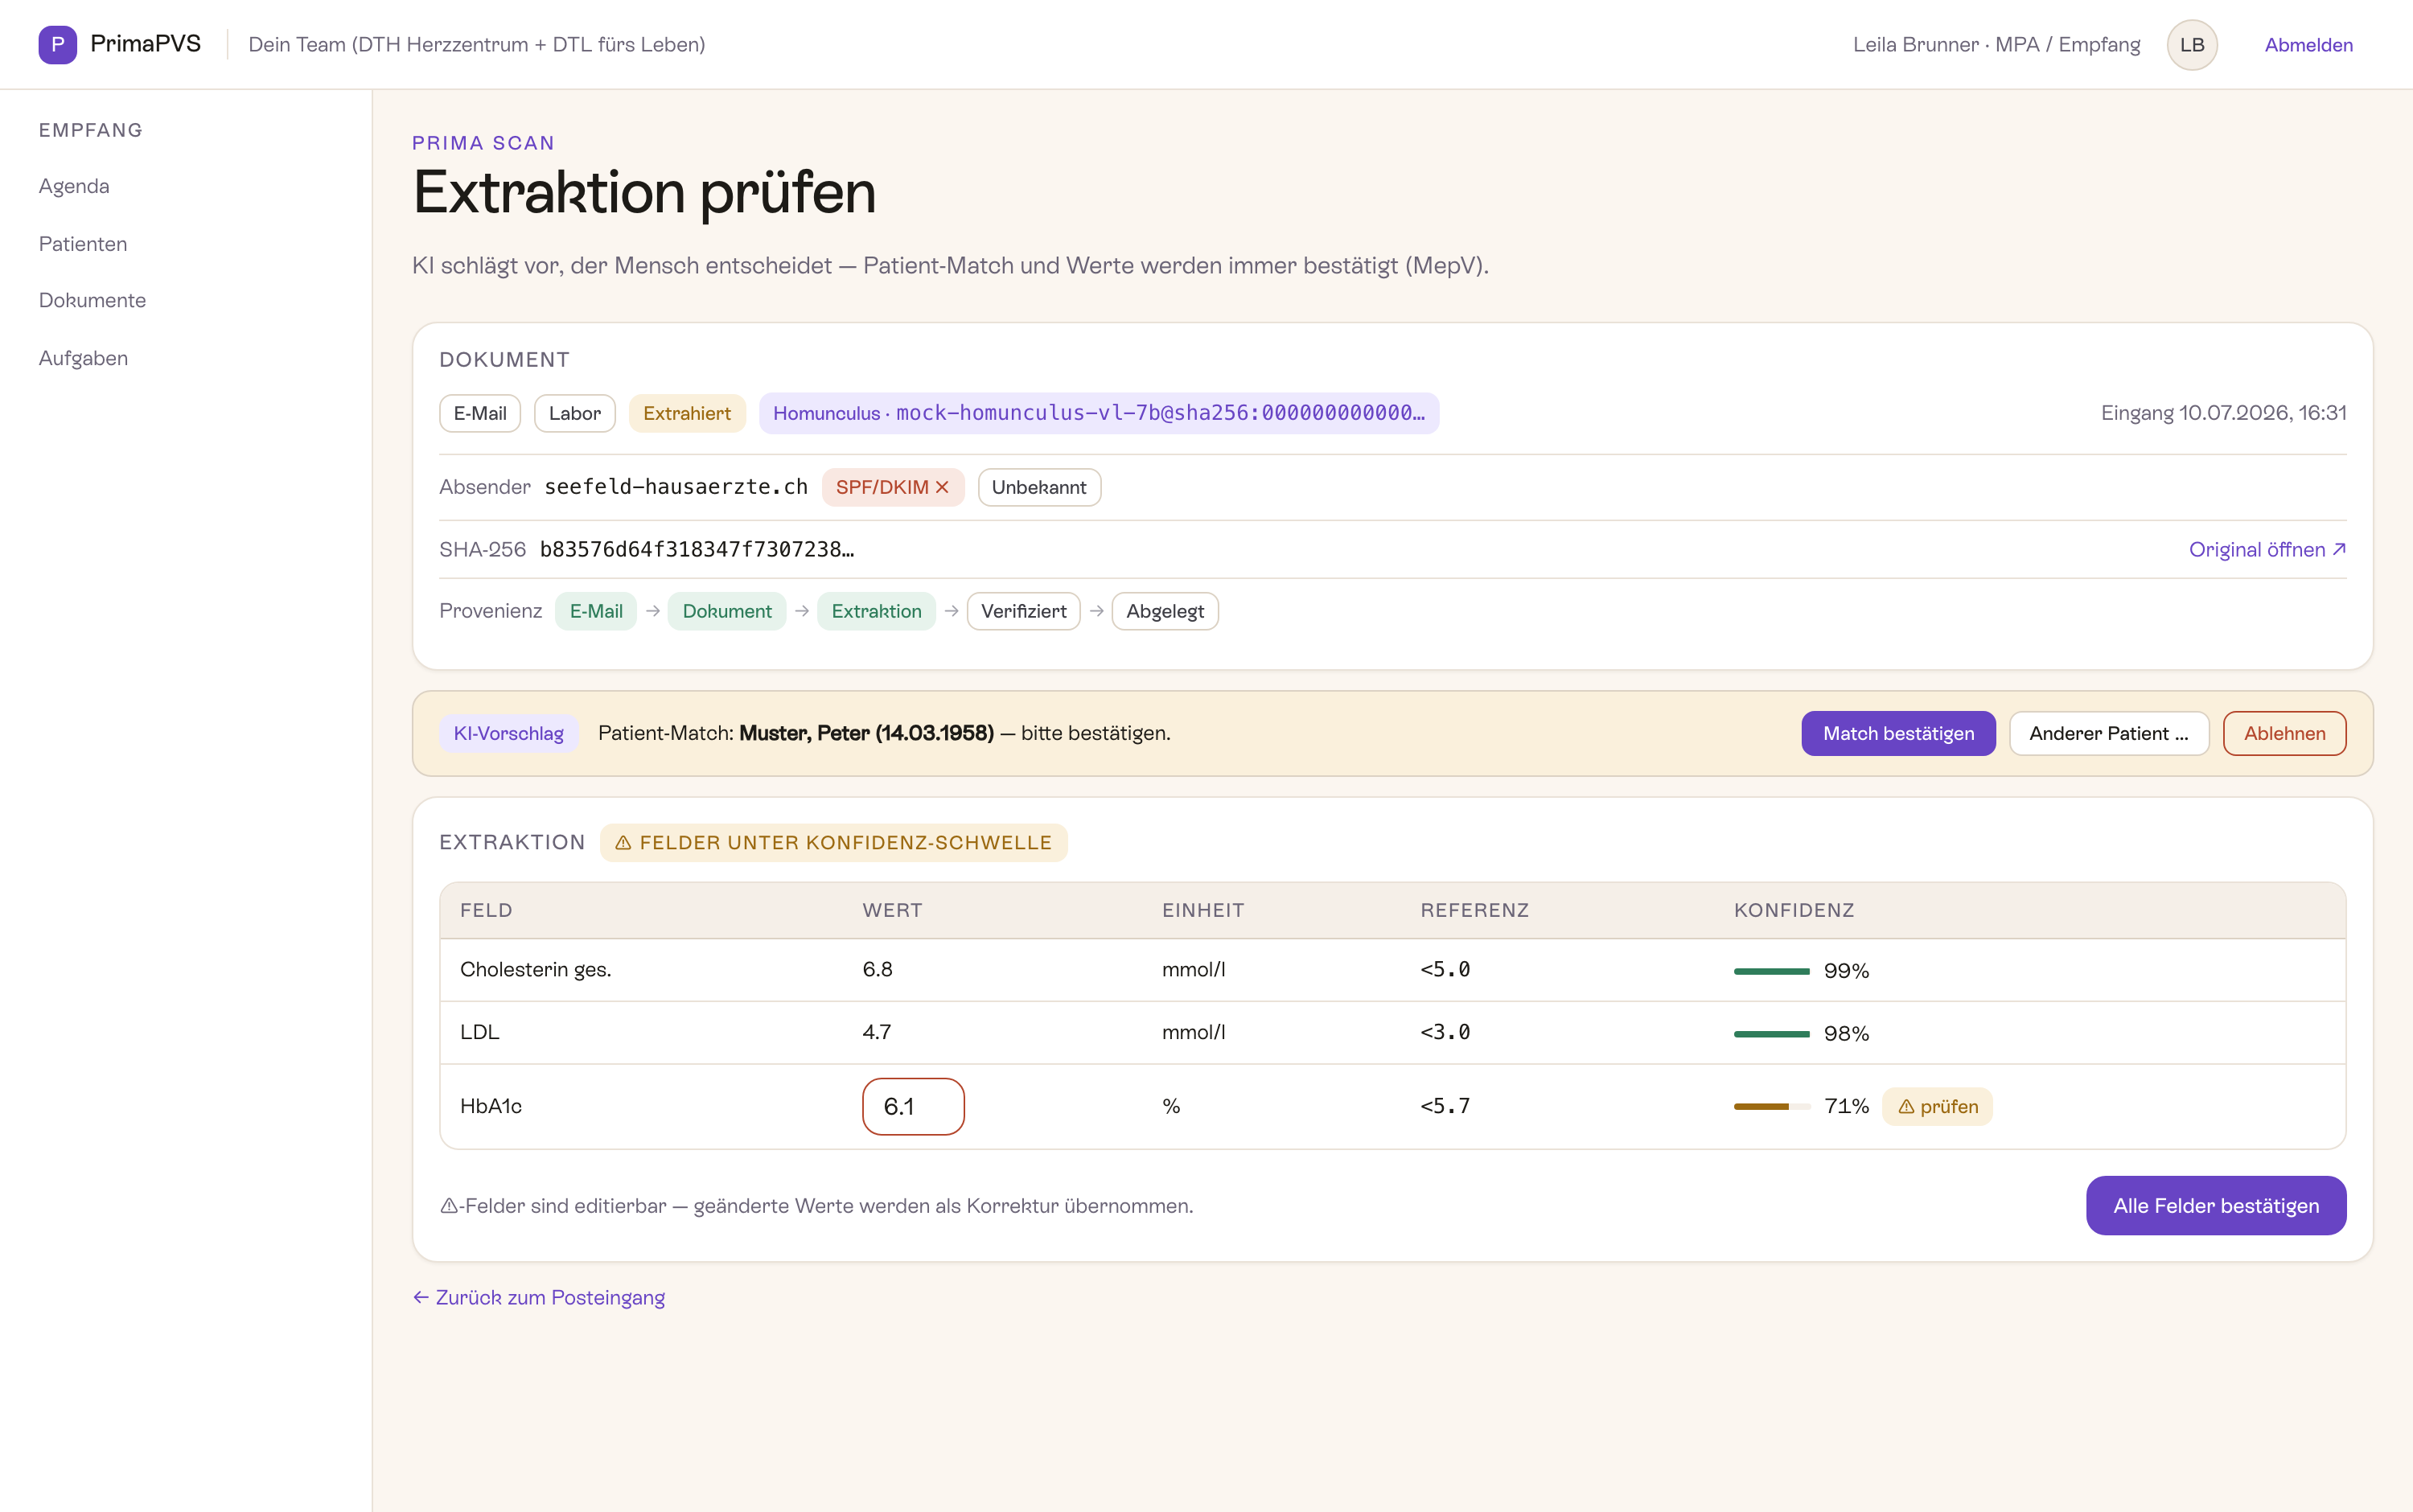This screenshot has height=1512, width=2413.
Task: Click the LDL field name
Action: click(x=480, y=1032)
